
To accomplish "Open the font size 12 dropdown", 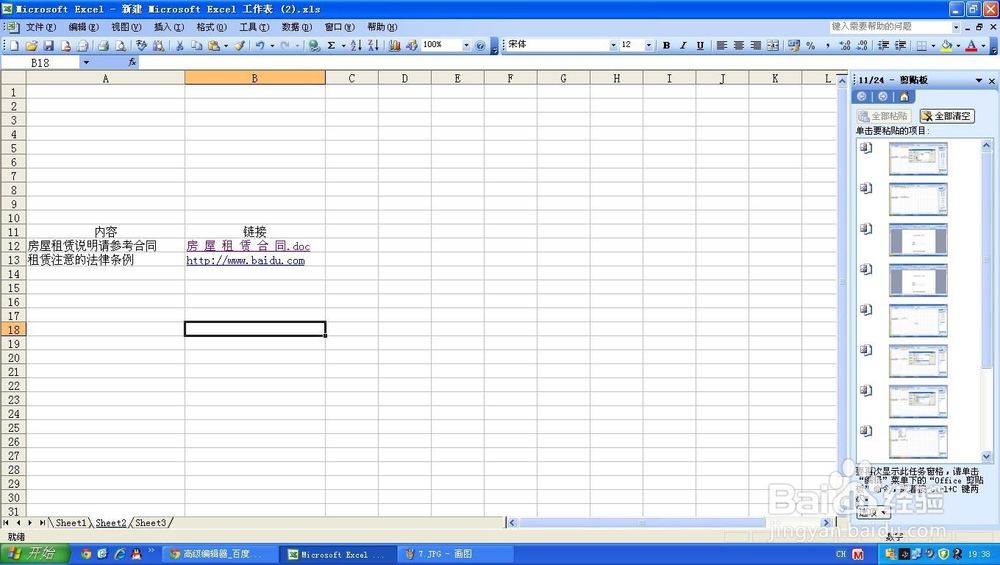I will 649,45.
